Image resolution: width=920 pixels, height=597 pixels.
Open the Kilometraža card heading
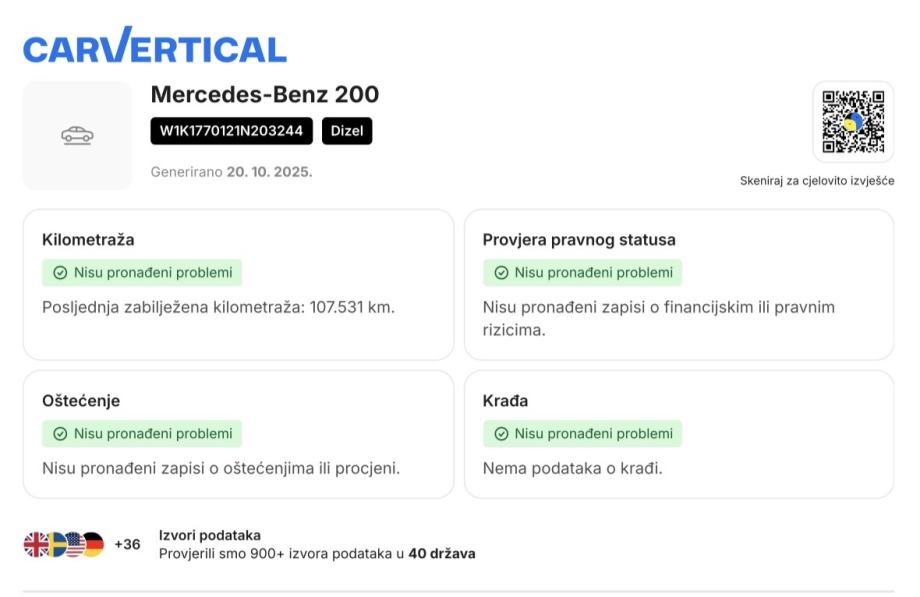[x=88, y=240]
